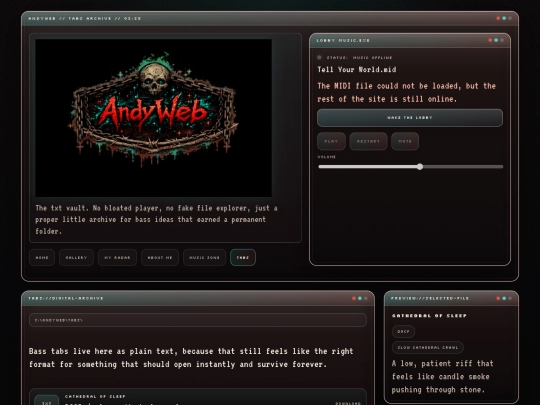Screen dimensions: 540x405
Task: Click the teal dot in Preview Selected File window
Action: coord(504,298)
